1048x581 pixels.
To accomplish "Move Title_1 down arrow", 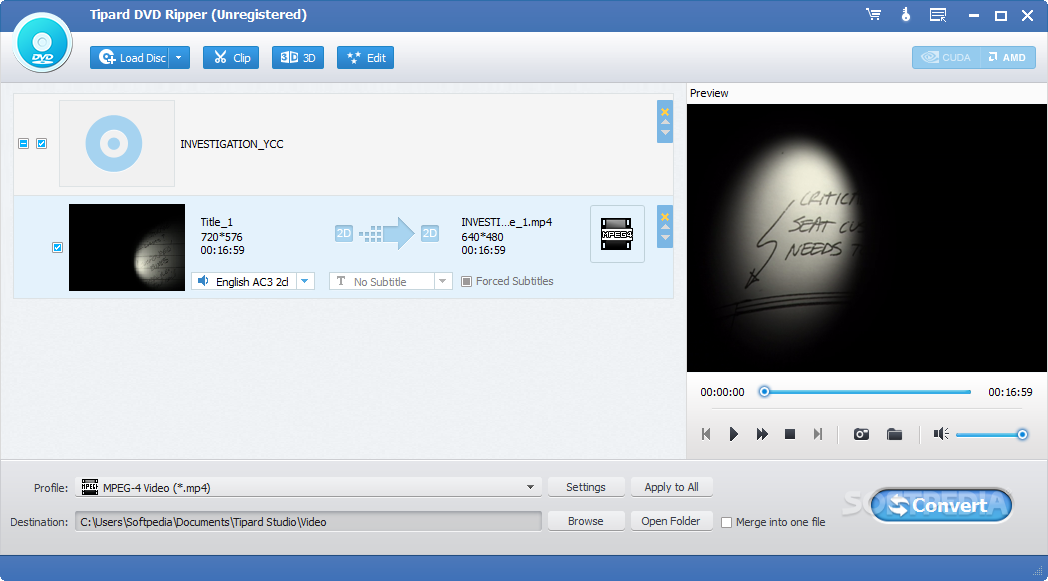I will [x=665, y=237].
